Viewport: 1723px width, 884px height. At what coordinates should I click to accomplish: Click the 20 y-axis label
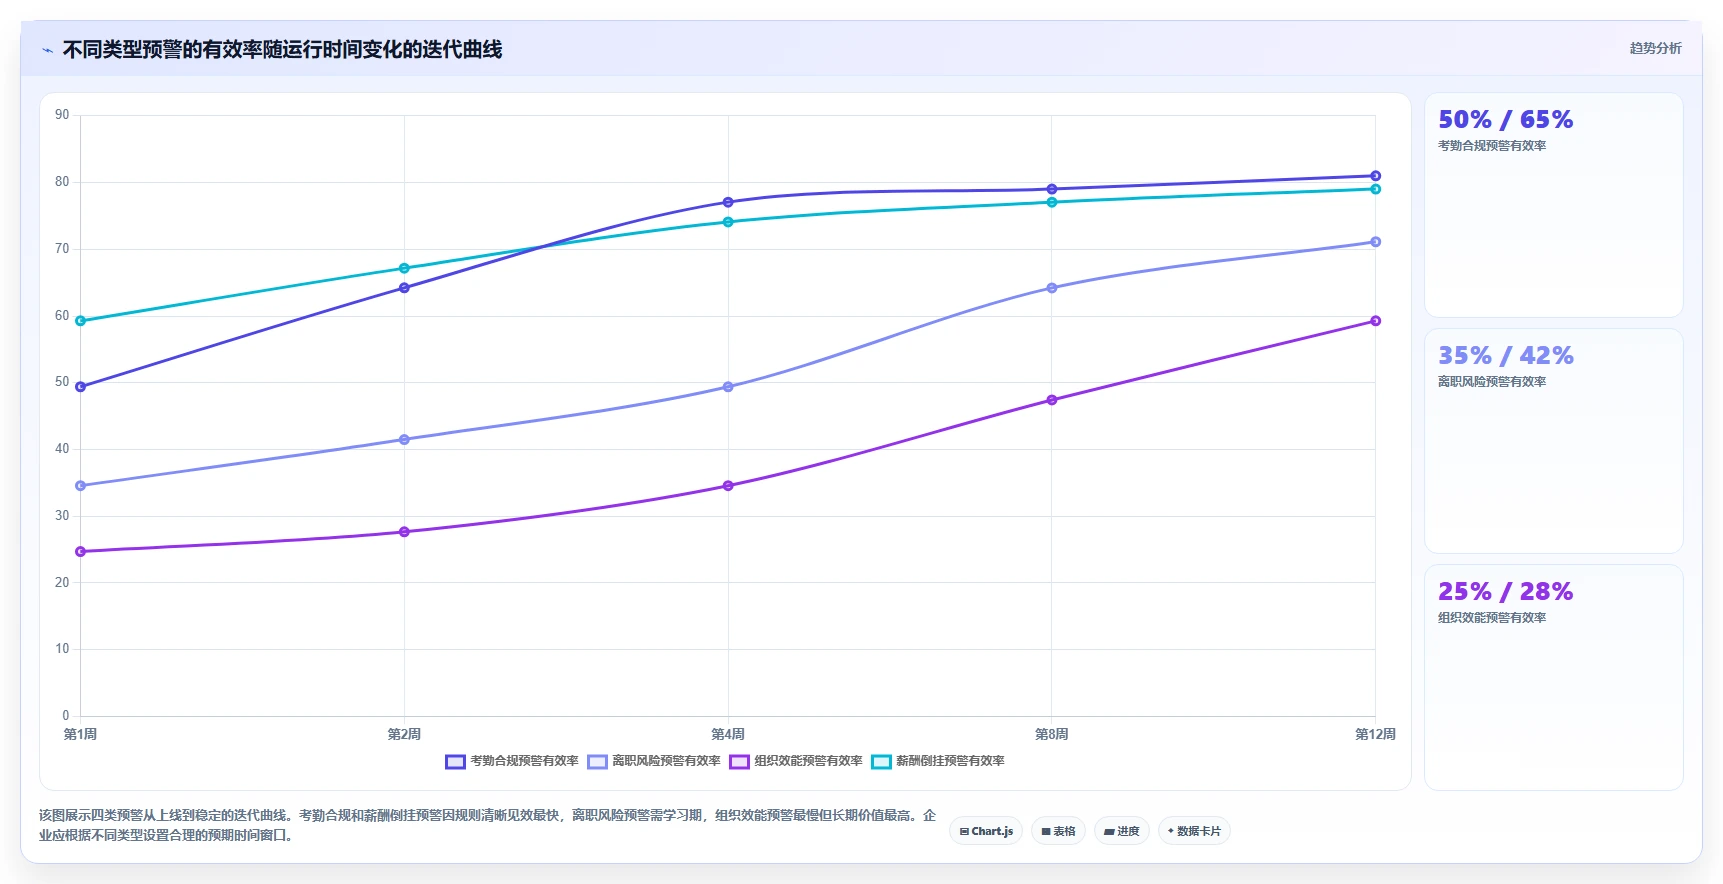(x=62, y=583)
